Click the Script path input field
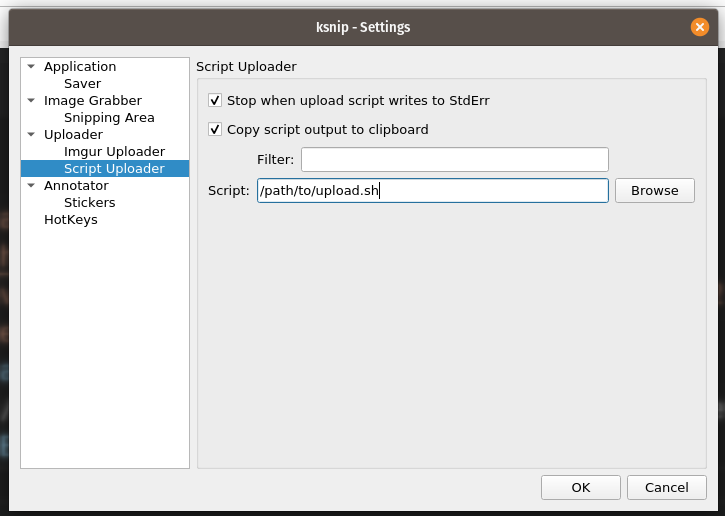 tap(433, 190)
